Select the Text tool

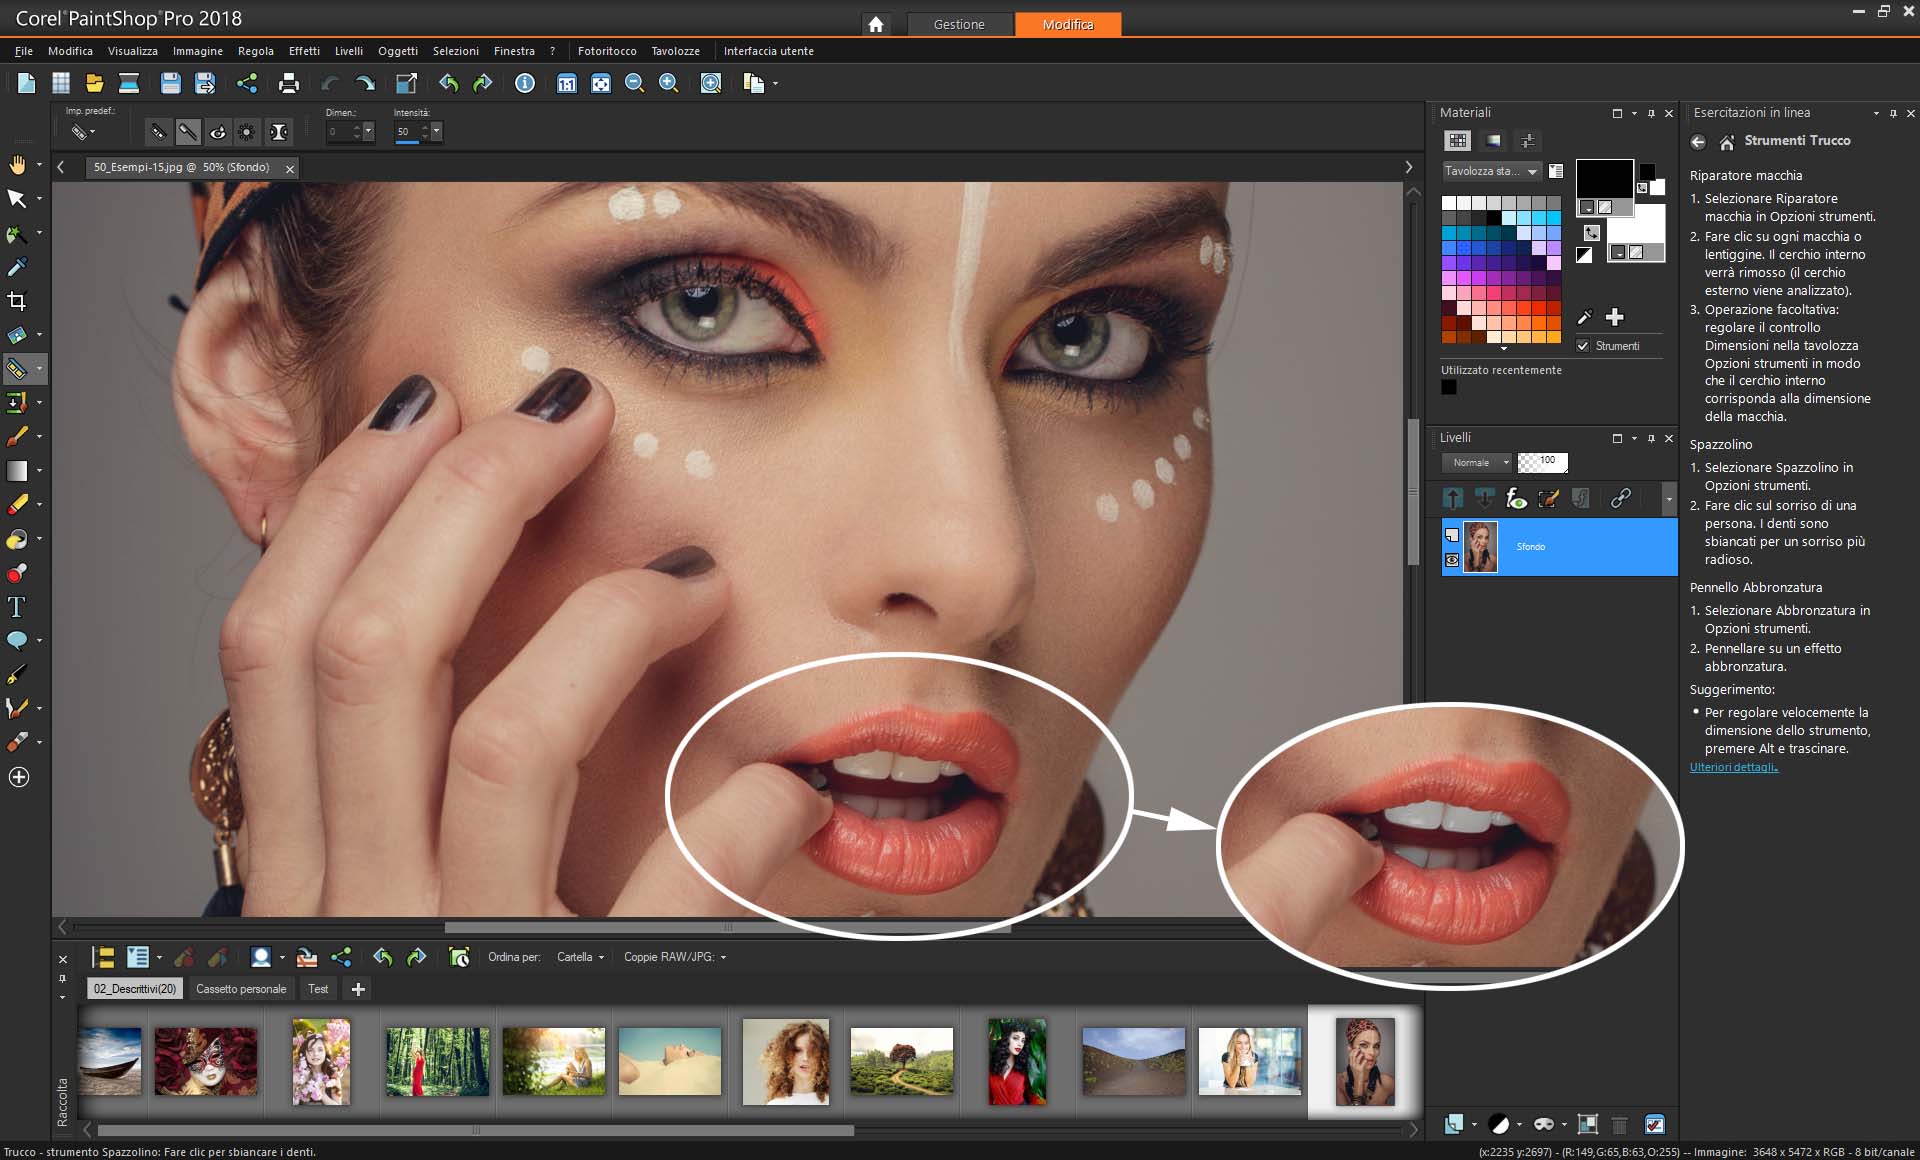pos(17,607)
